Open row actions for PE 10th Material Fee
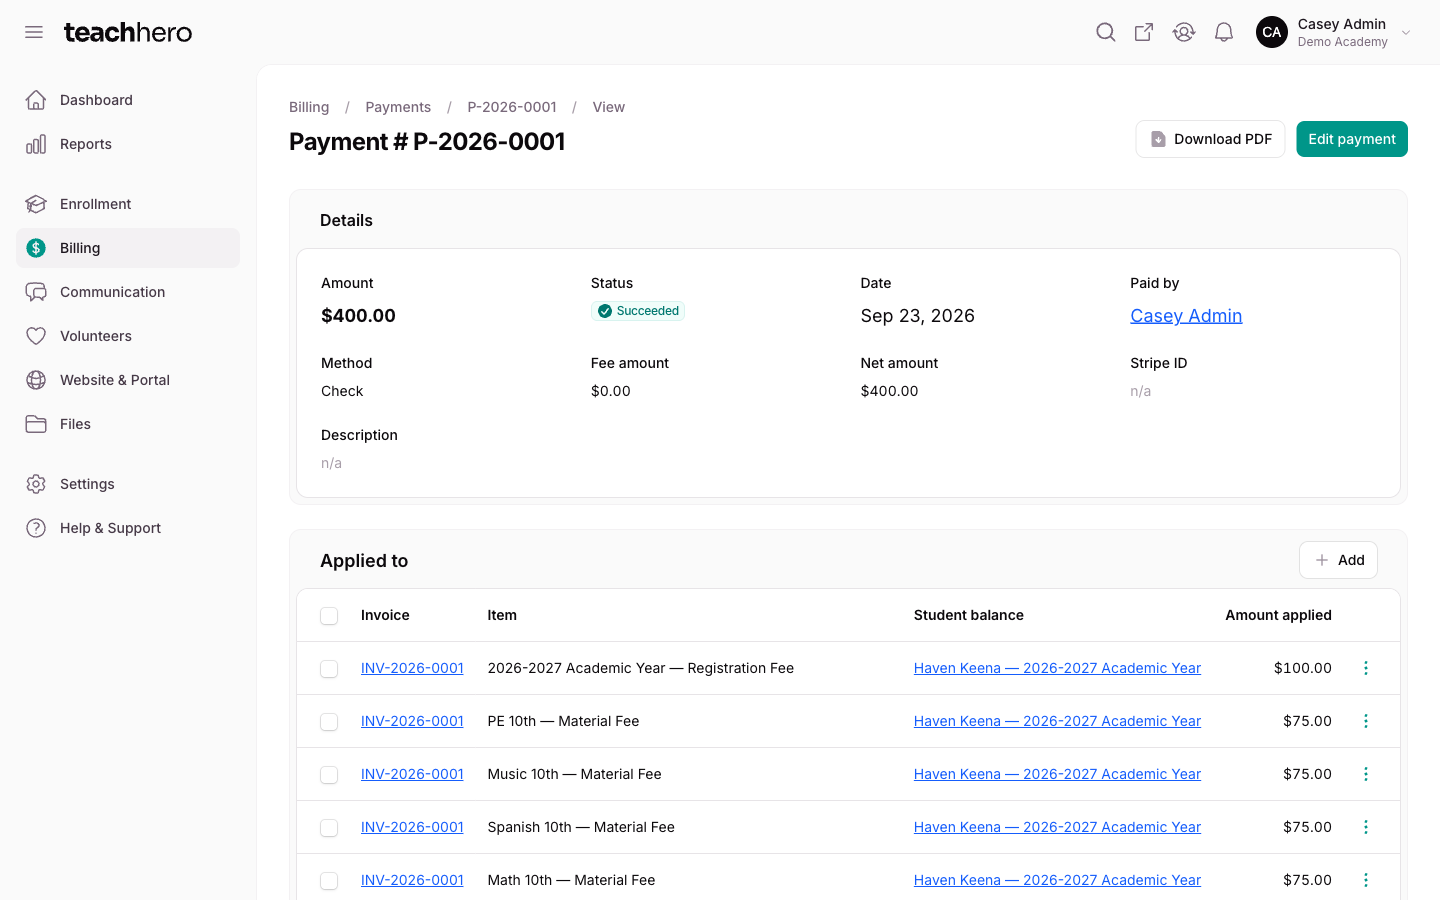The image size is (1440, 900). (1366, 721)
